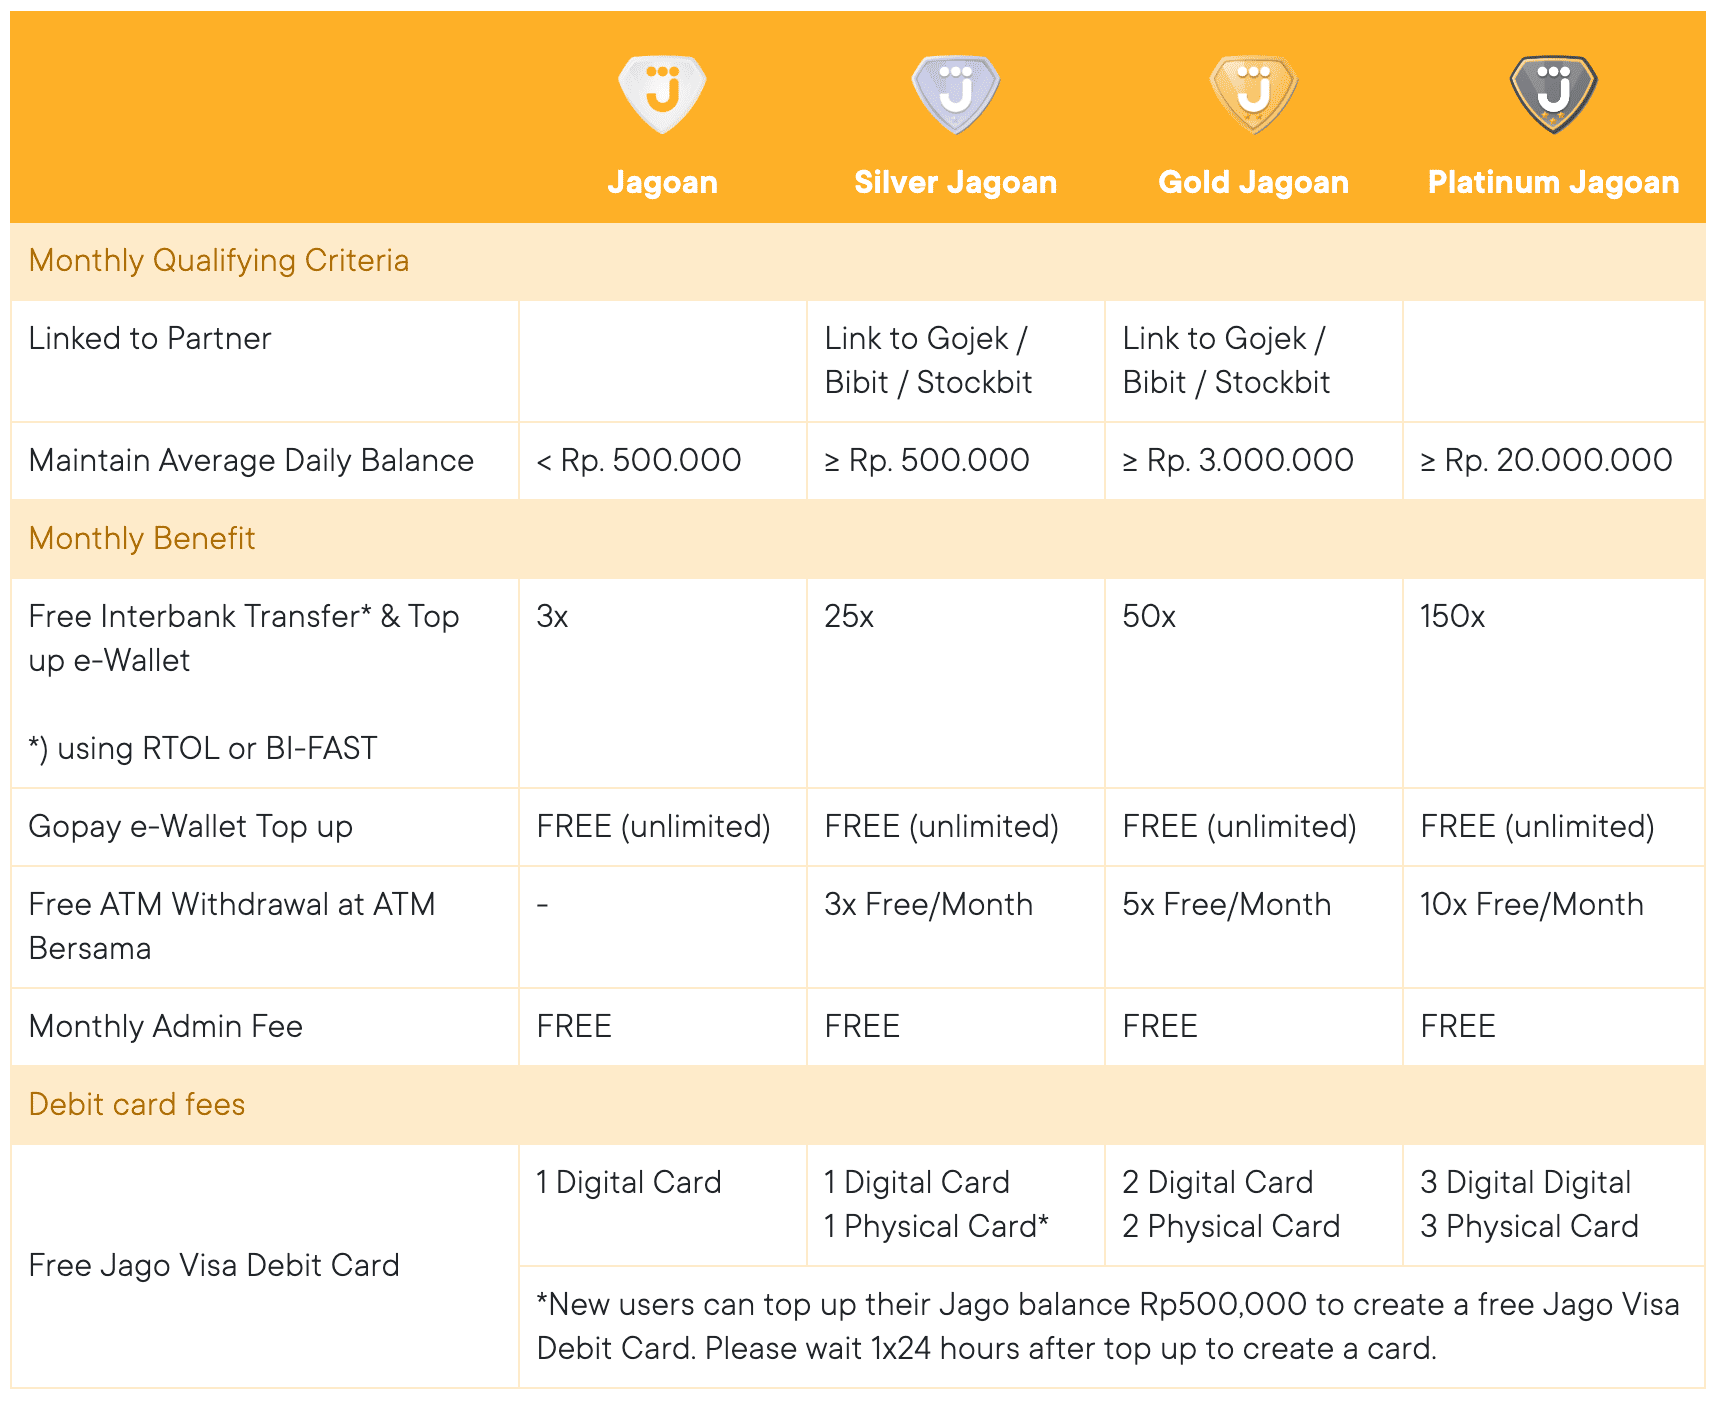Click Silver's Link to Gojek / Bibit / Stockbit cell
Screen dimensions: 1726x1410
(956, 361)
